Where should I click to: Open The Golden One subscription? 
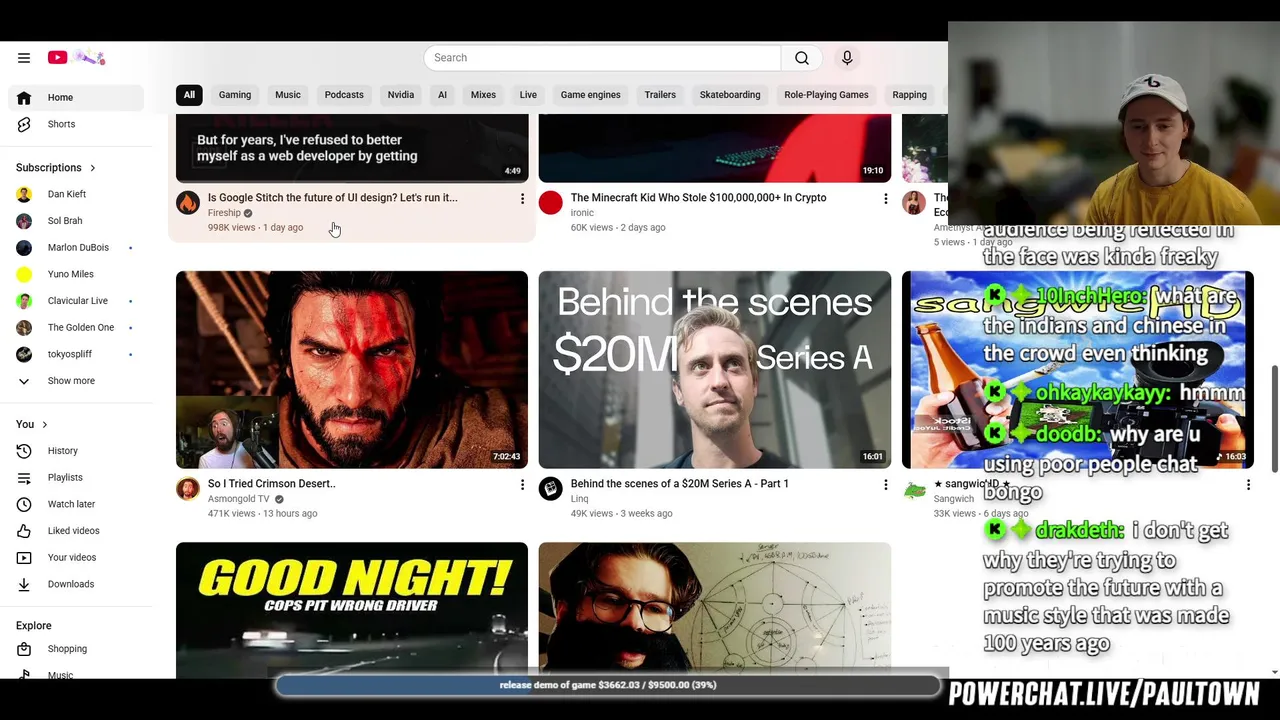(x=76, y=327)
